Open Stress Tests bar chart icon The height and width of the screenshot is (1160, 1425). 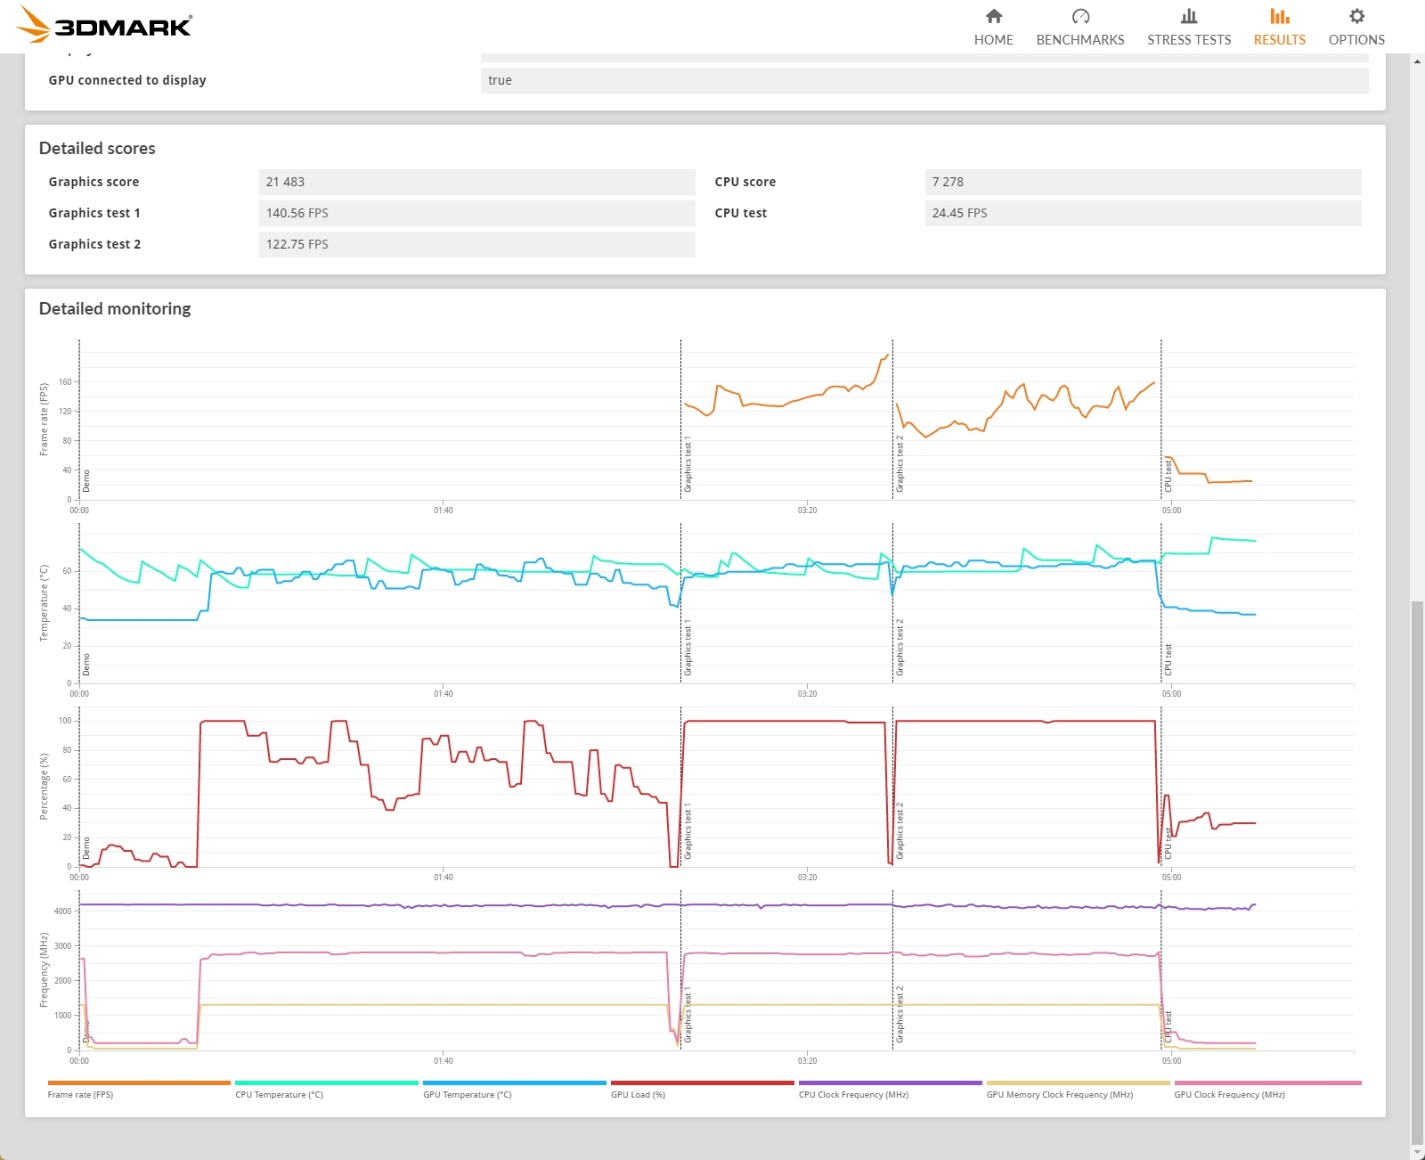1189,16
